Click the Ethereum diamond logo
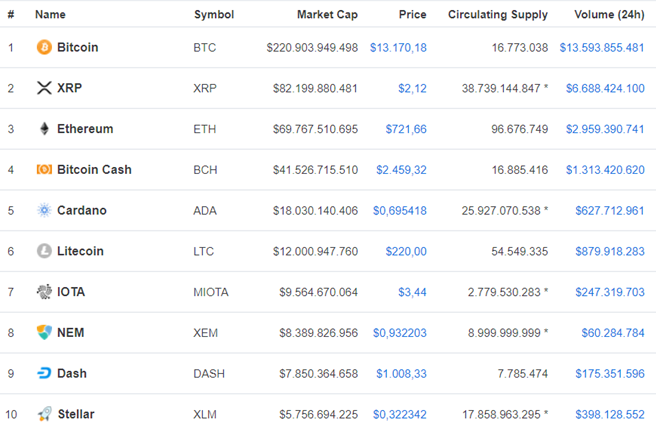656x433 pixels. pyautogui.click(x=44, y=129)
